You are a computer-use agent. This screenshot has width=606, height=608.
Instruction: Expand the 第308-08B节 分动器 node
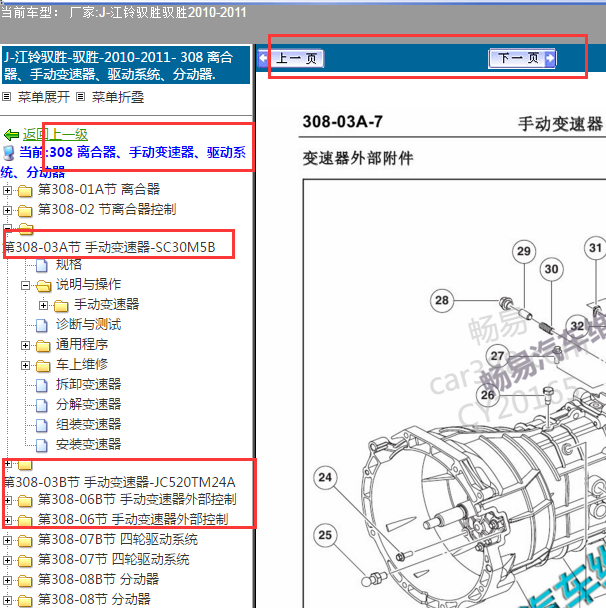(x=7, y=580)
